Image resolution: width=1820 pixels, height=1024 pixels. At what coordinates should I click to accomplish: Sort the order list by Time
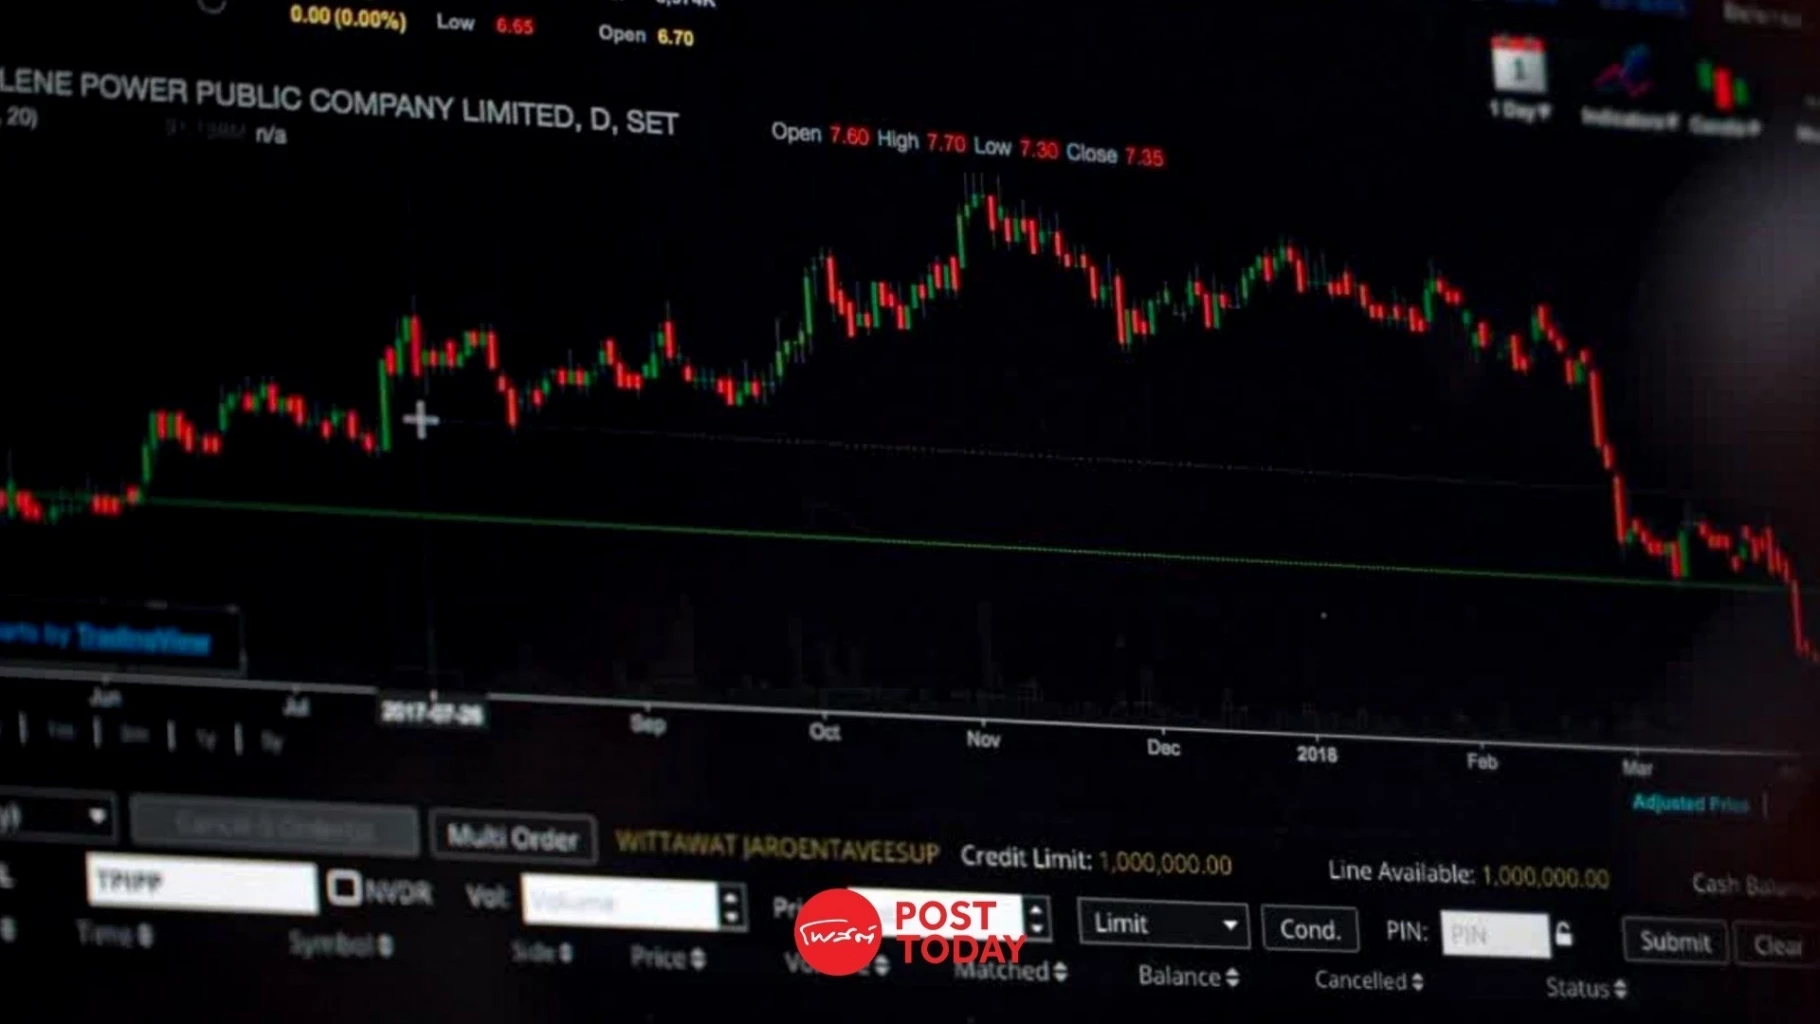[145, 935]
